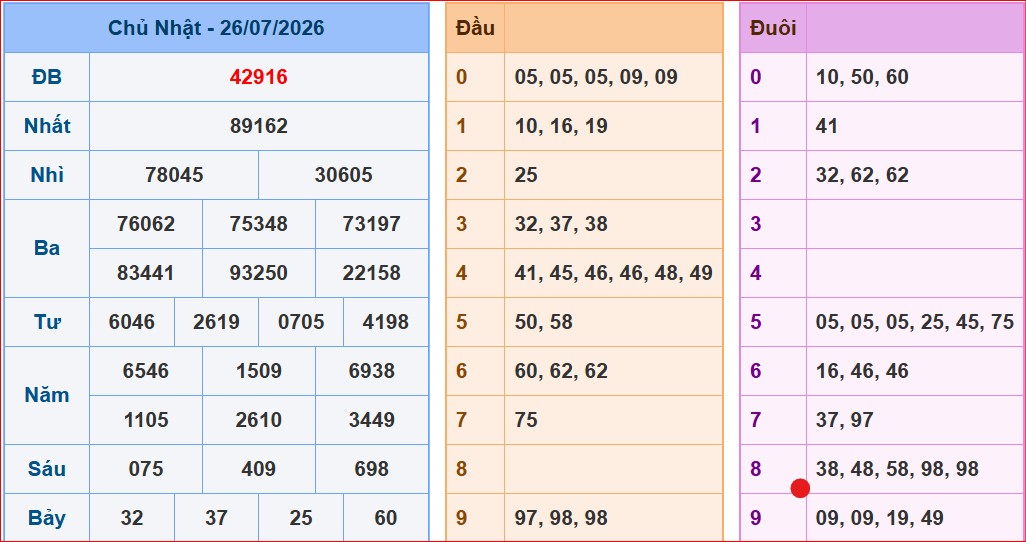Screen dimensions: 1026x542
Task: Click Đuôi values 05, 05, 05, 25, 45, 75
Action: [x=915, y=322]
